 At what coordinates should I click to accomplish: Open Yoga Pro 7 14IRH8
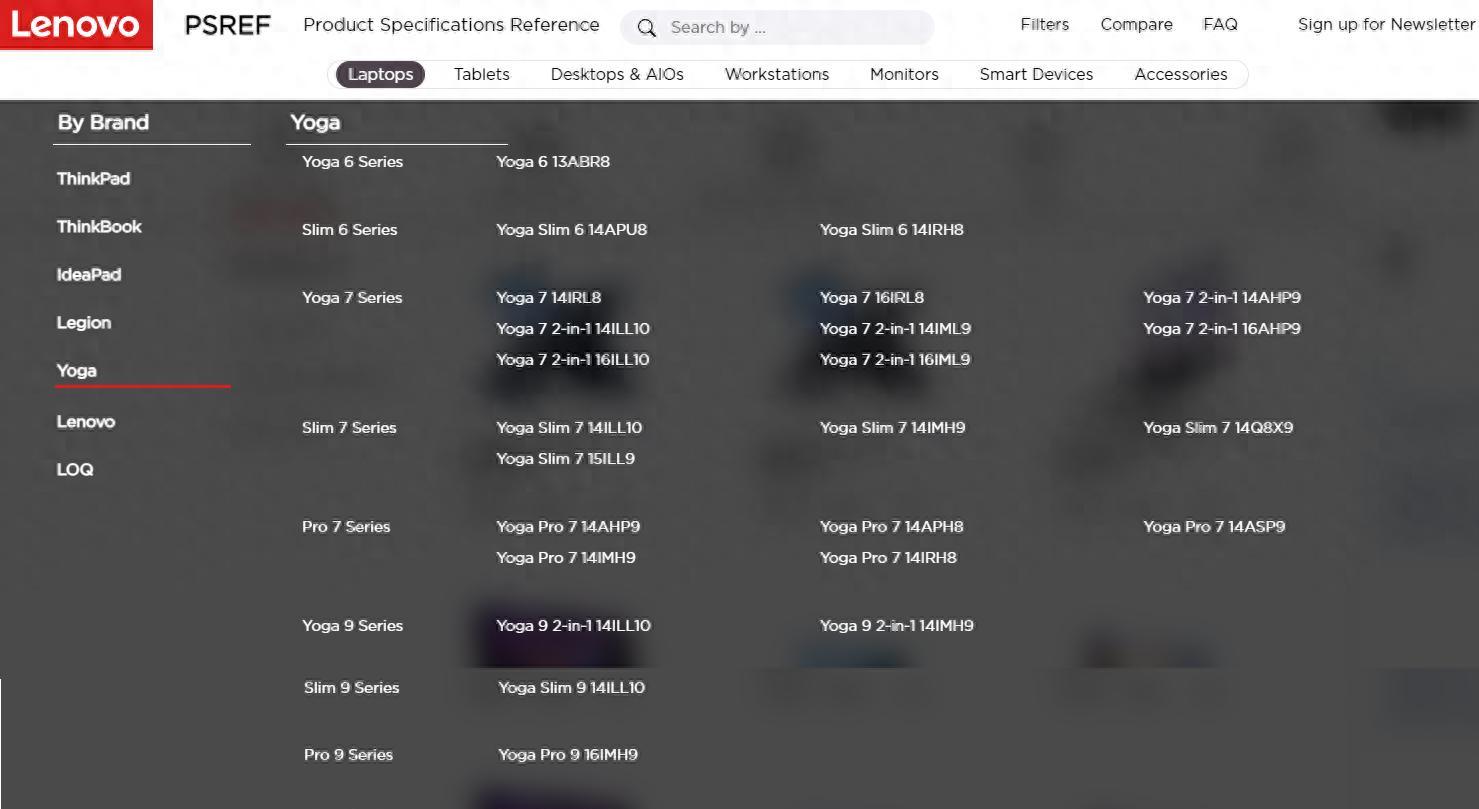pyautogui.click(x=888, y=557)
